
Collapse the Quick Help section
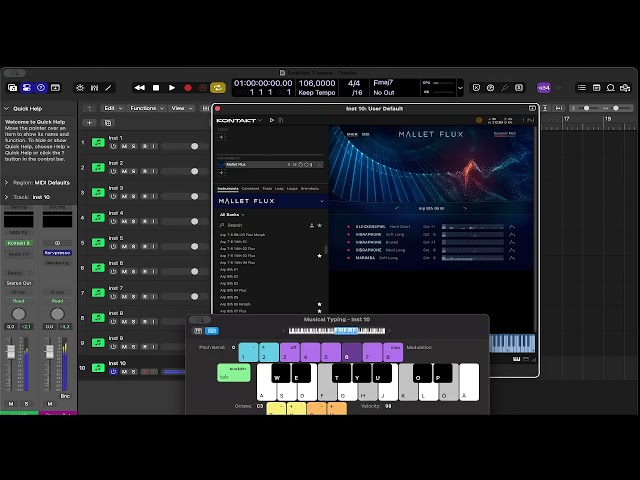[7, 109]
